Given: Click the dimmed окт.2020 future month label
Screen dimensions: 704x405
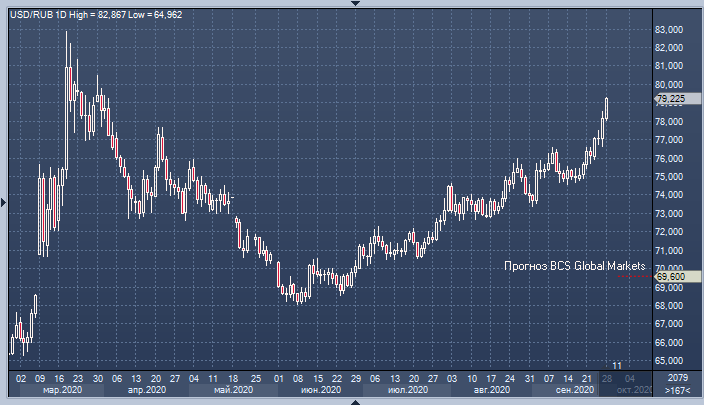Looking at the screenshot, I should (634, 389).
